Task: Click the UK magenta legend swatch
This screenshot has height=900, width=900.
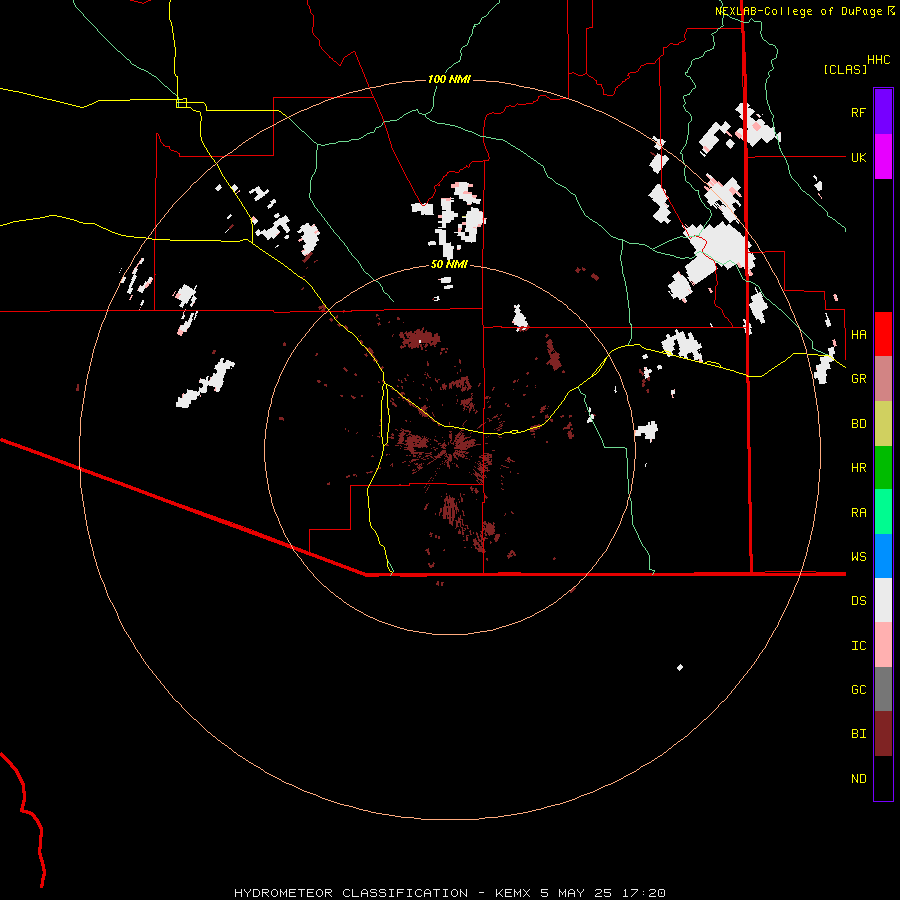Action: [x=883, y=157]
